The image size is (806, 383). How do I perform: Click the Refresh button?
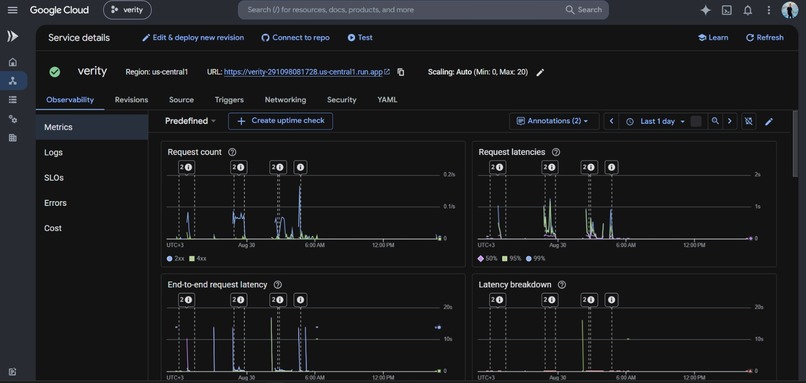tap(765, 38)
